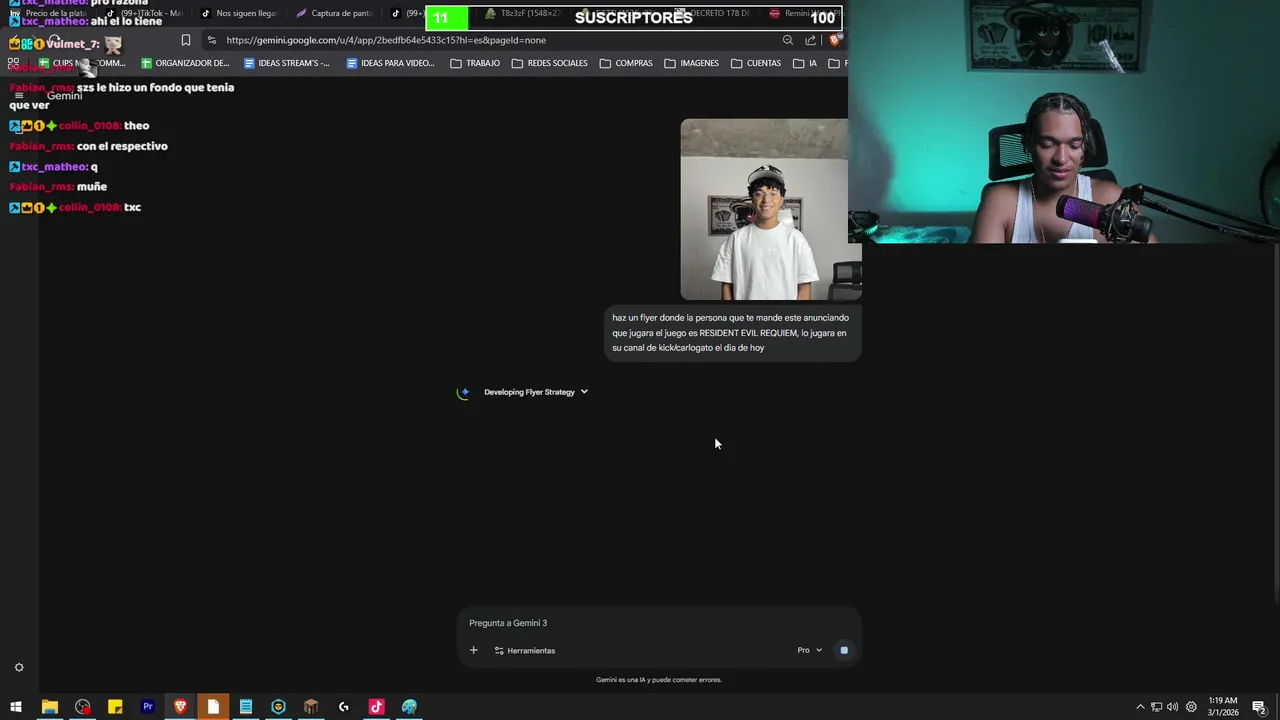The image size is (1280, 720).
Task: Open Windows notification center
Action: [1259, 707]
